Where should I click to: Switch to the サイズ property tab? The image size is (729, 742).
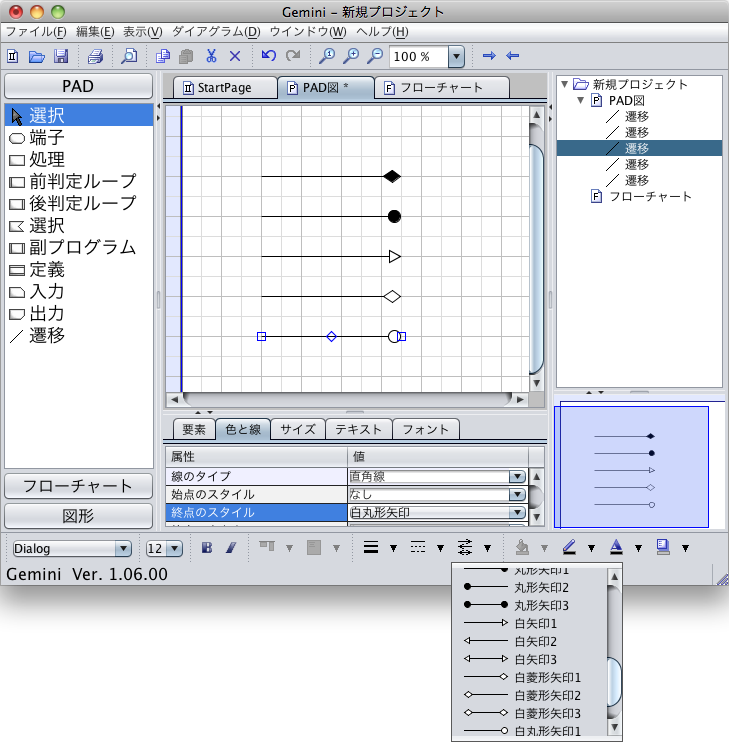click(x=298, y=429)
